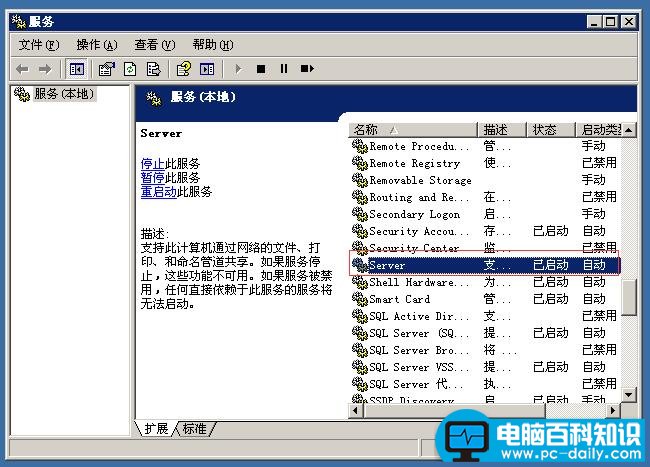This screenshot has height=467, width=650.
Task: Click the Refresh toolbar icon
Action: [130, 69]
